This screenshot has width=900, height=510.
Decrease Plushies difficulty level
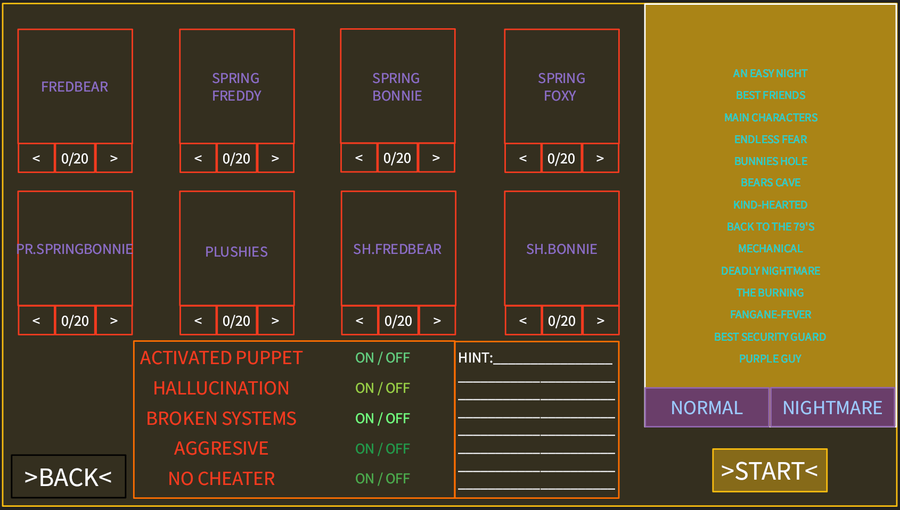[198, 320]
